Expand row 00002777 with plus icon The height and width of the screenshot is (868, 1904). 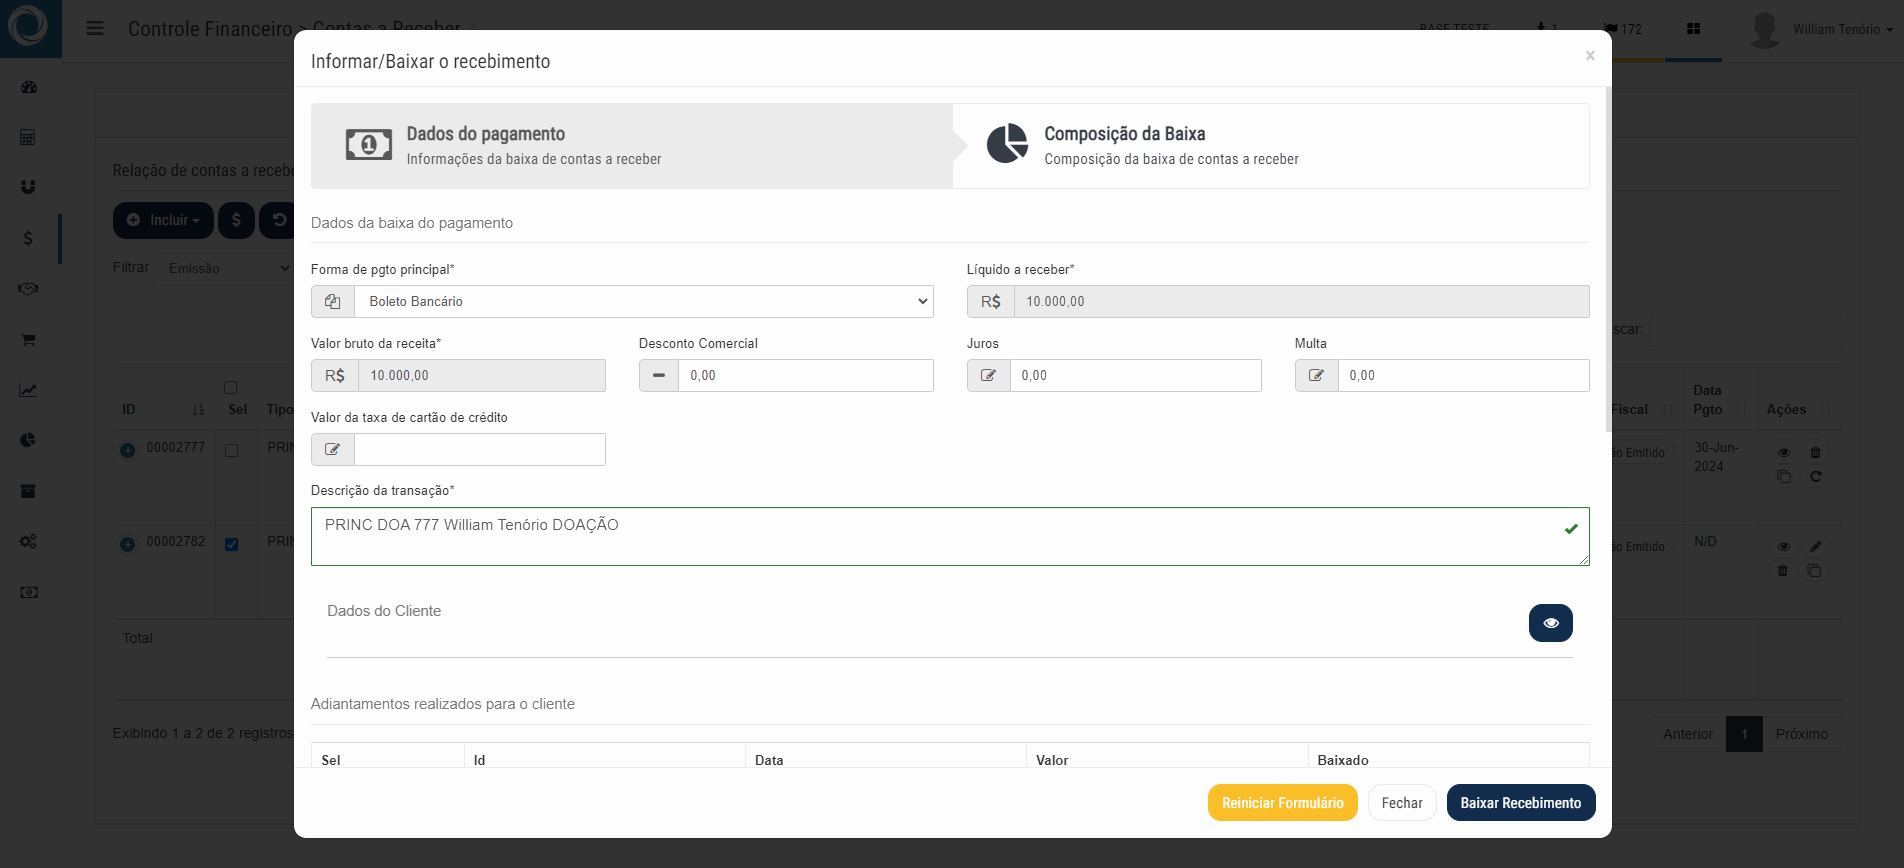128,451
